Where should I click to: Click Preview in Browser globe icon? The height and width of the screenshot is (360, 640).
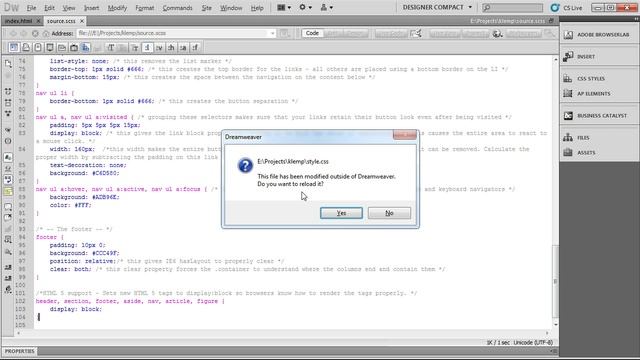pos(497,33)
